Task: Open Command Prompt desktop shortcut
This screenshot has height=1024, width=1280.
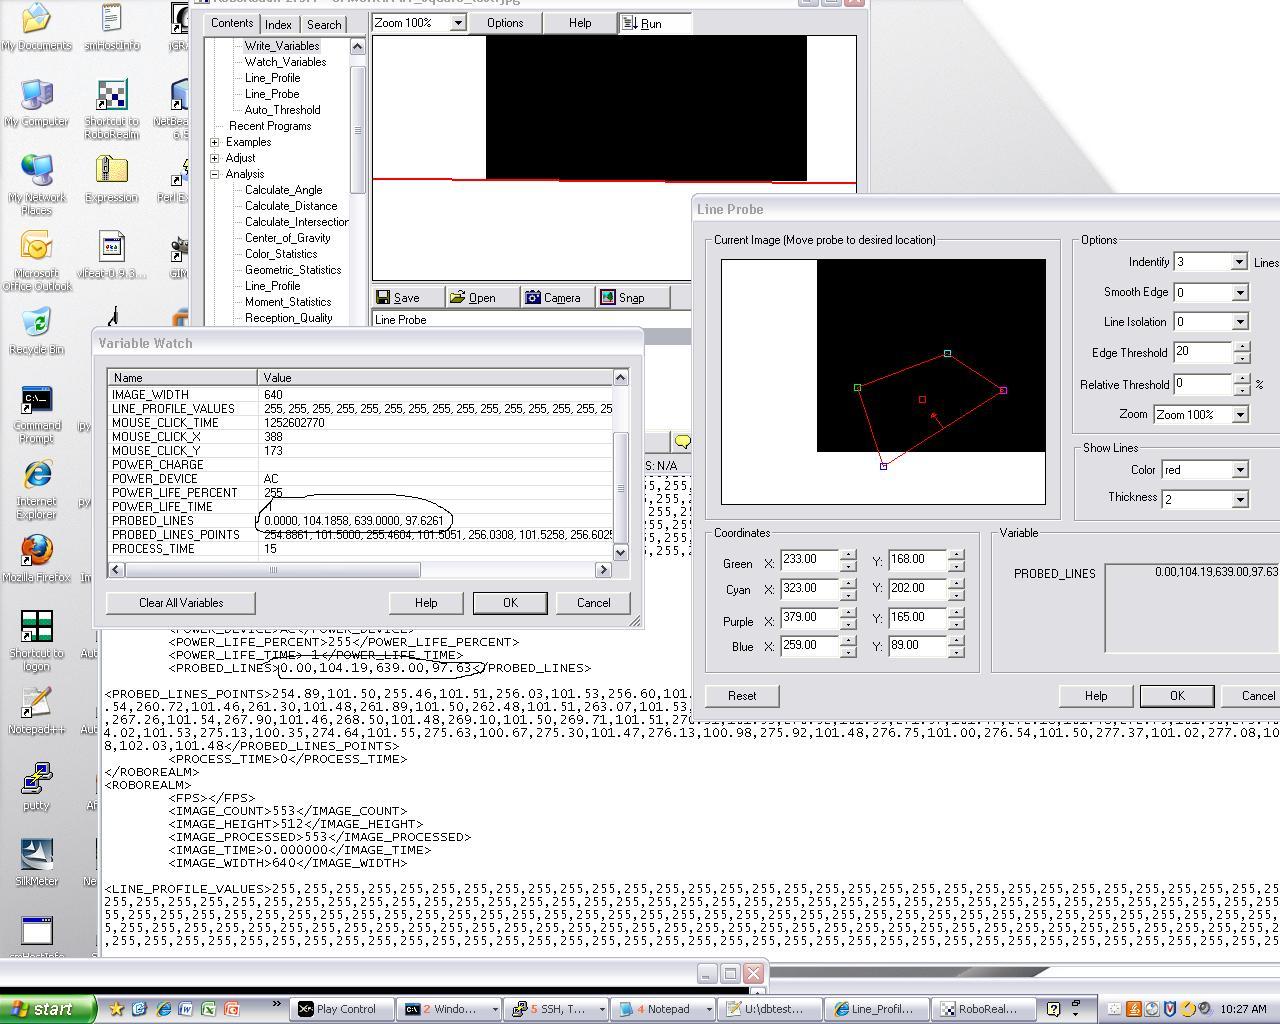Action: click(x=36, y=412)
